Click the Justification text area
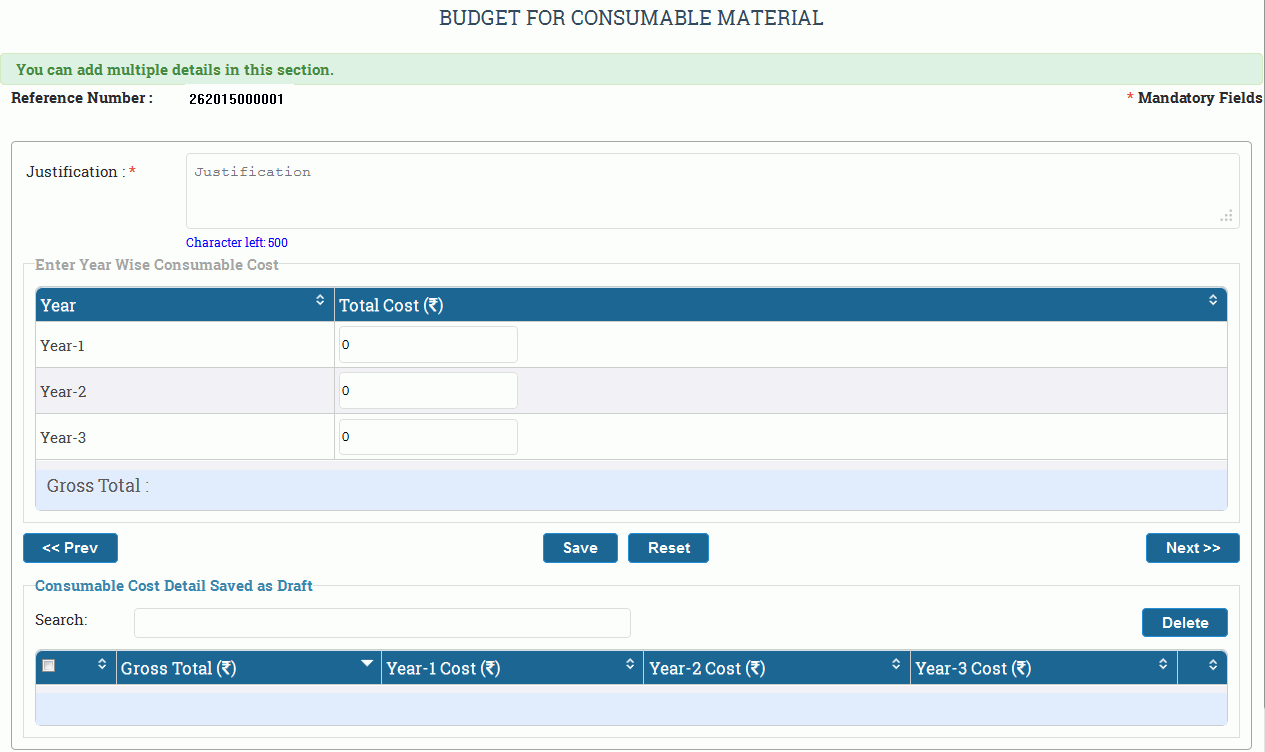 pos(712,191)
